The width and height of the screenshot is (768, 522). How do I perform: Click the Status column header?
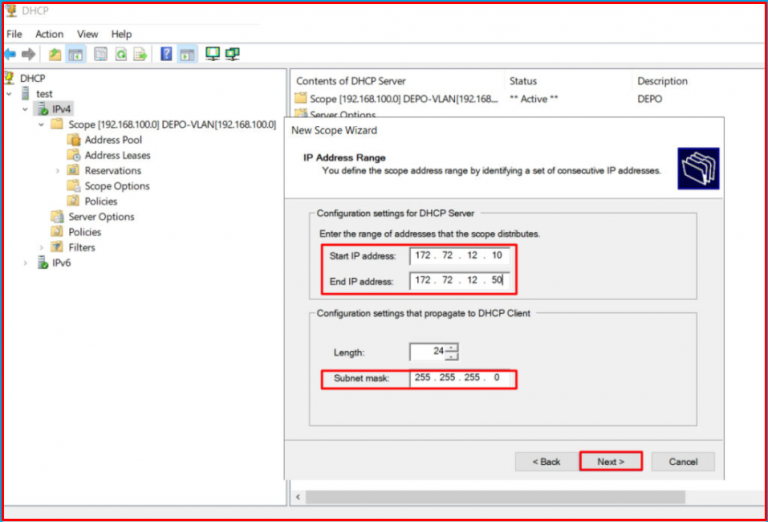coord(523,81)
